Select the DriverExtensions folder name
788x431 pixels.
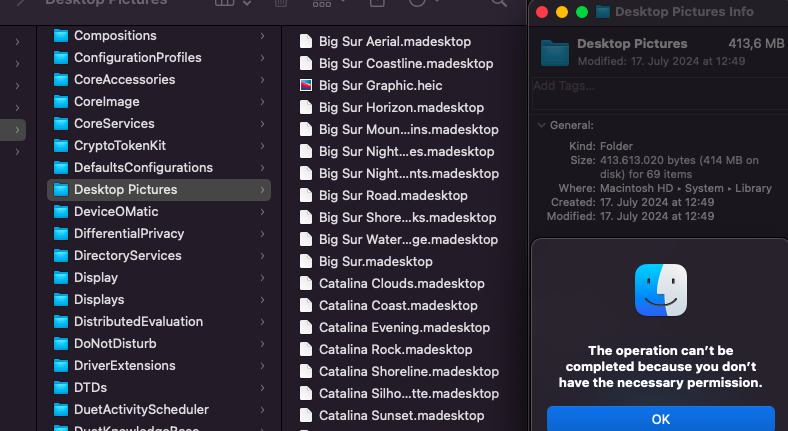[125, 366]
